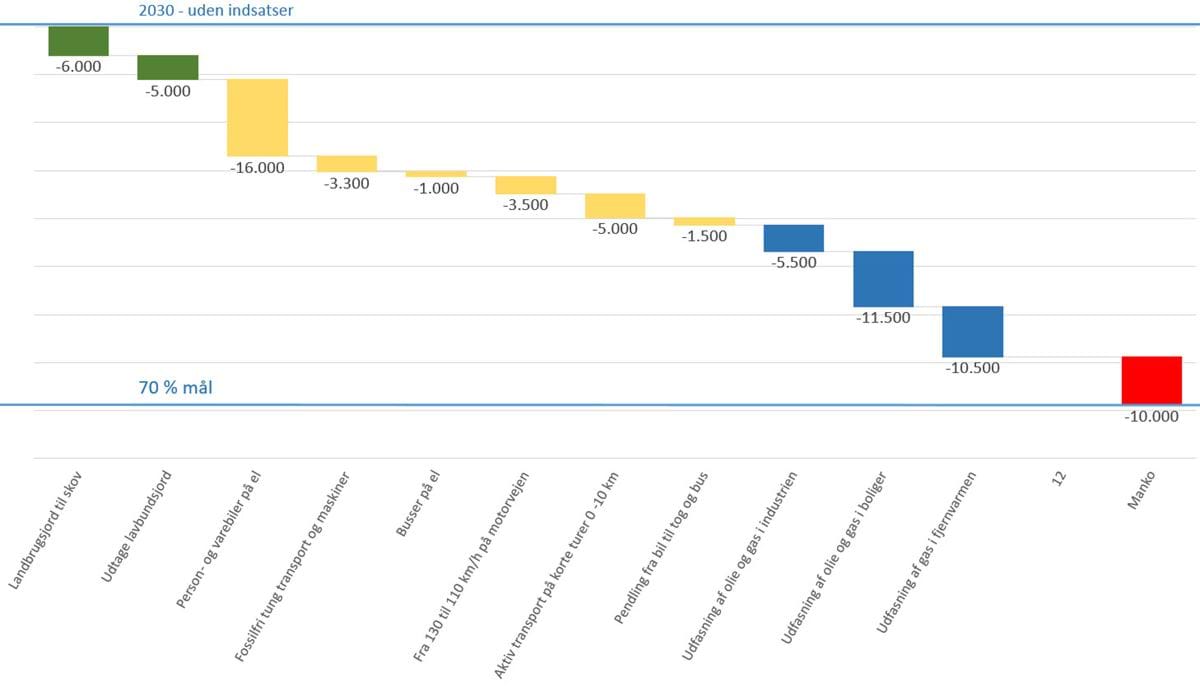Viewport: 1200px width, 690px height.
Task: Click the large yellow -16.000 bar
Action: pos(257,117)
